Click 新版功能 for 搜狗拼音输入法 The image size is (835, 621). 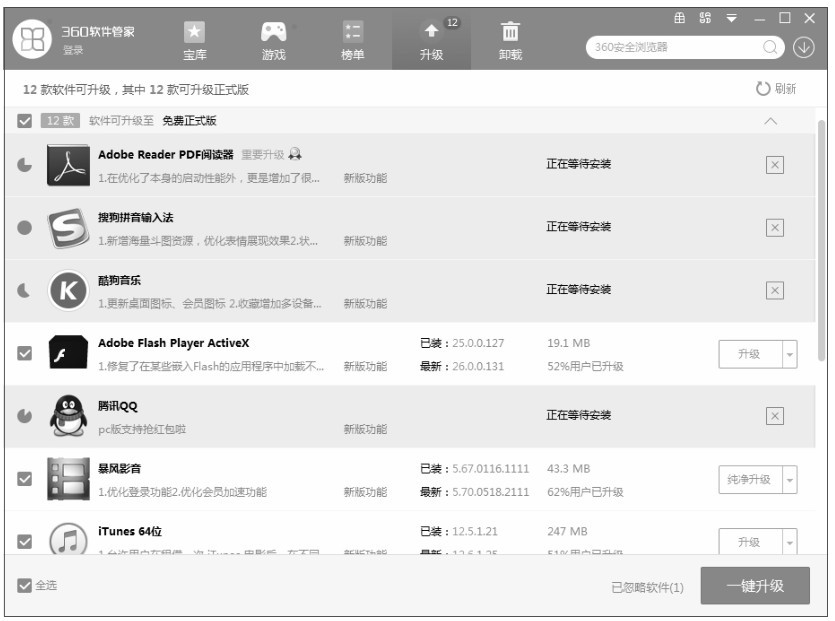(365, 241)
